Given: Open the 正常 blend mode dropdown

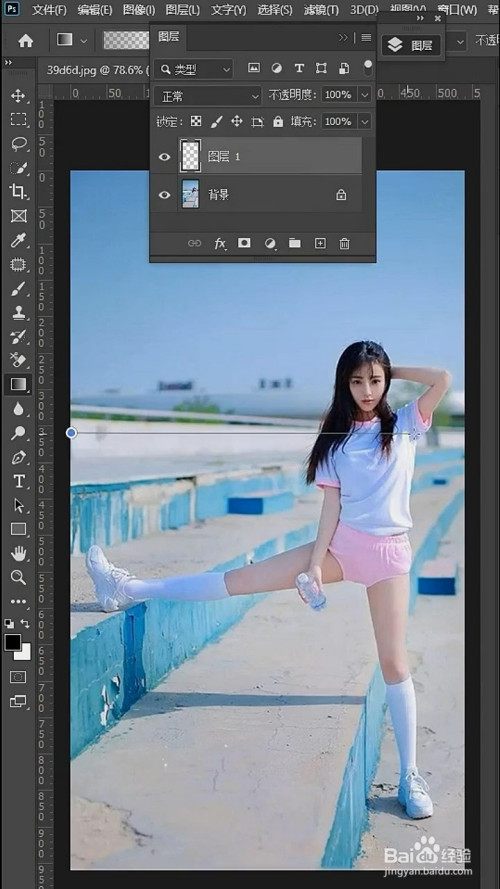Looking at the screenshot, I should point(207,96).
